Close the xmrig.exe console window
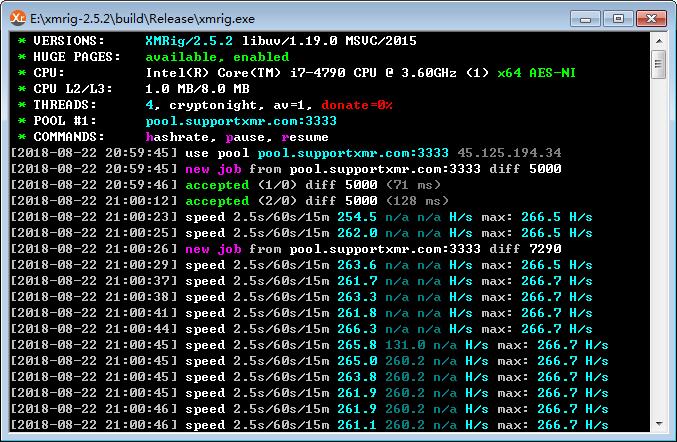 tap(651, 19)
